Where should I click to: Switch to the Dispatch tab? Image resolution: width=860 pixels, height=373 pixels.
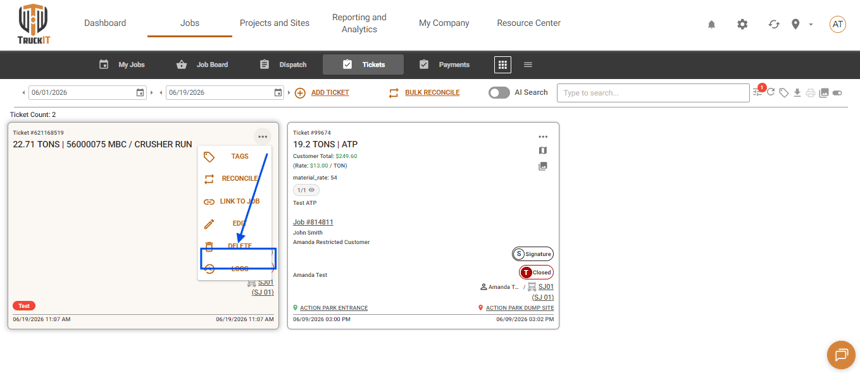[283, 65]
